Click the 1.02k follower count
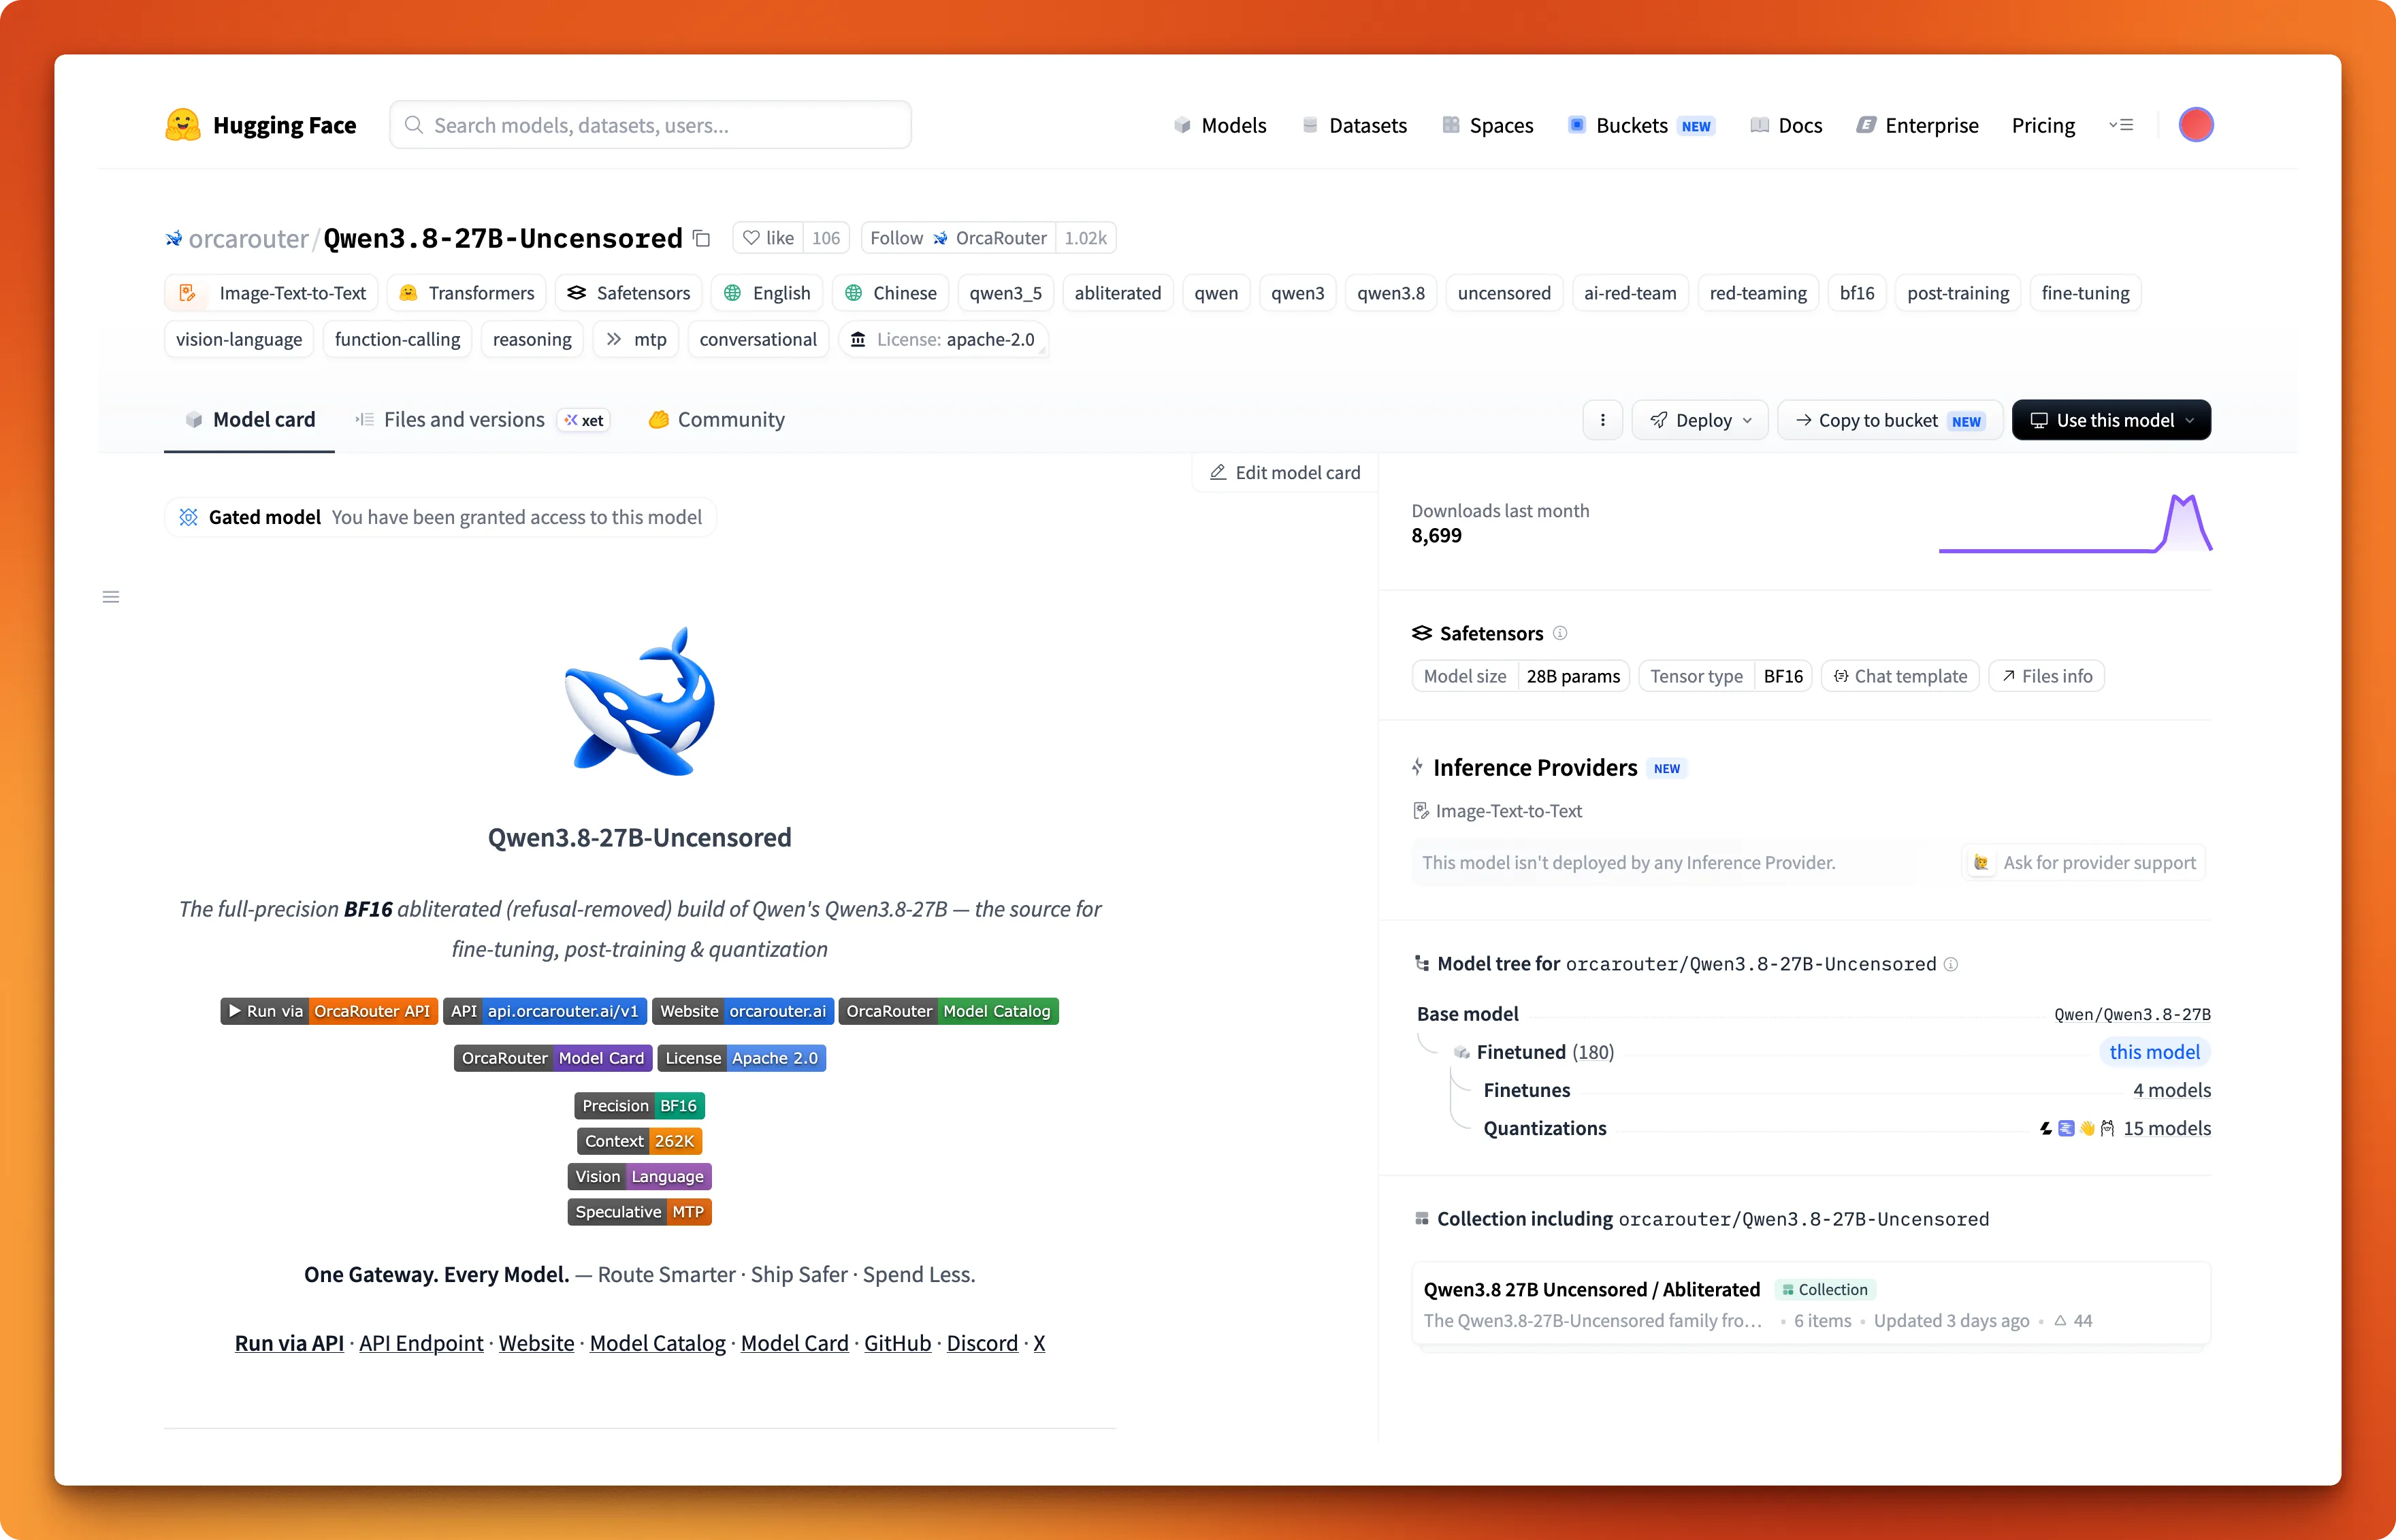 pyautogui.click(x=1085, y=238)
